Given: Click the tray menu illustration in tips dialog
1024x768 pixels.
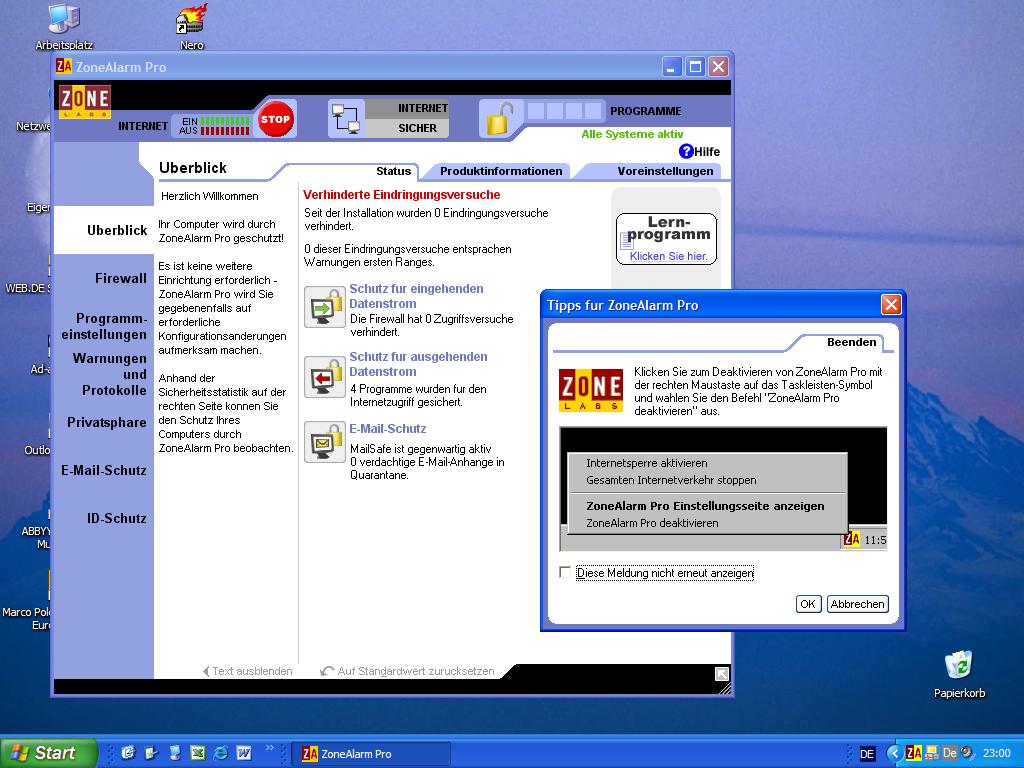Looking at the screenshot, I should [723, 489].
